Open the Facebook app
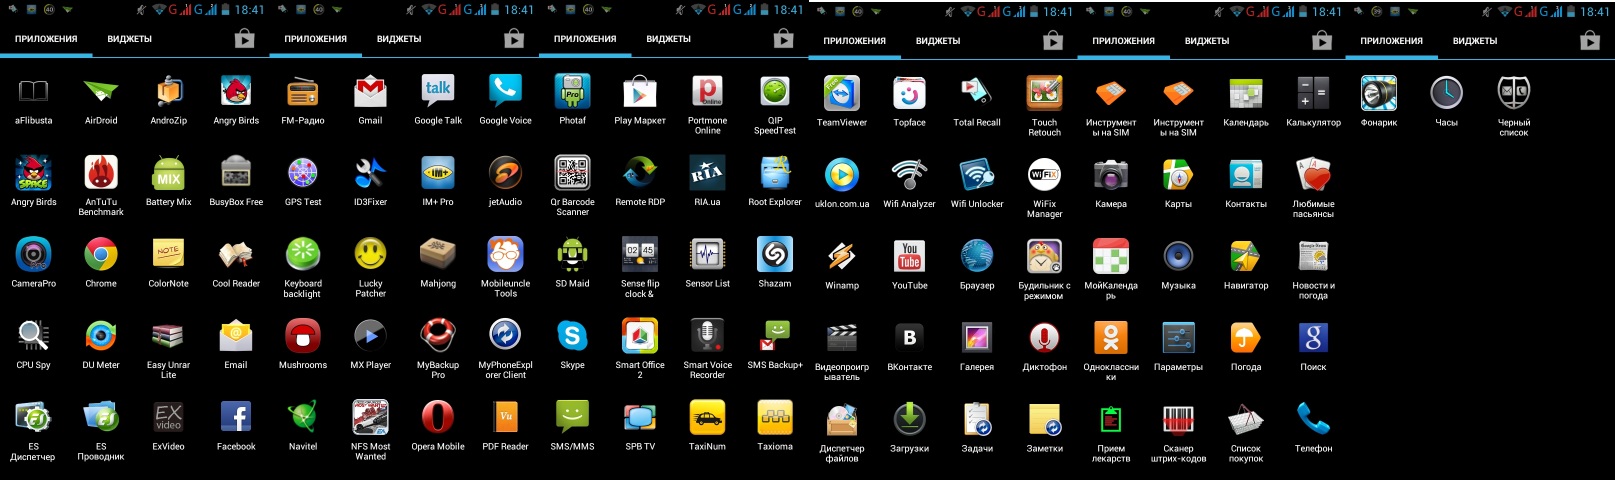 [236, 418]
